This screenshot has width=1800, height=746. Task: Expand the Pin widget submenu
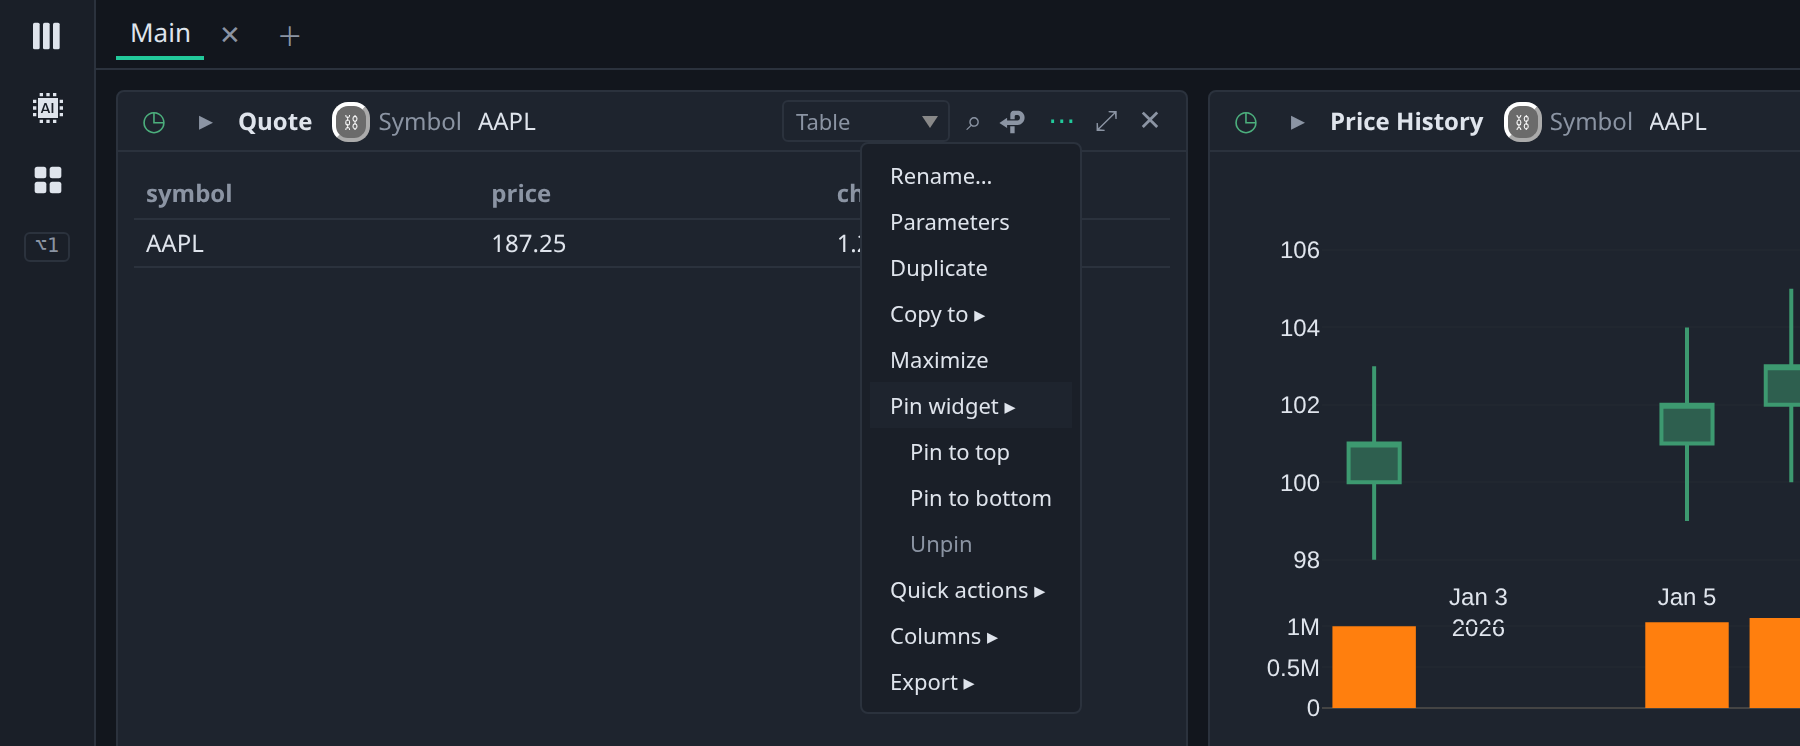[970, 406]
